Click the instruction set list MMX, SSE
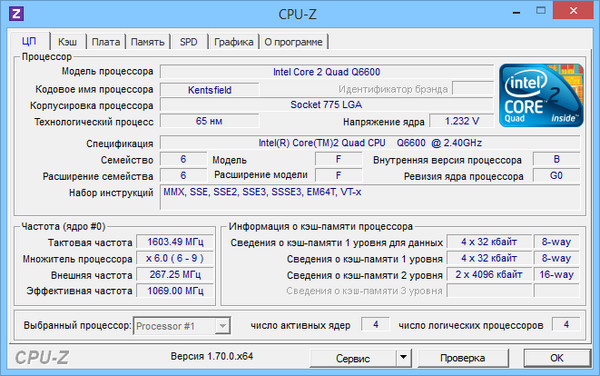Screen dimensions: 600x376 coord(370,197)
